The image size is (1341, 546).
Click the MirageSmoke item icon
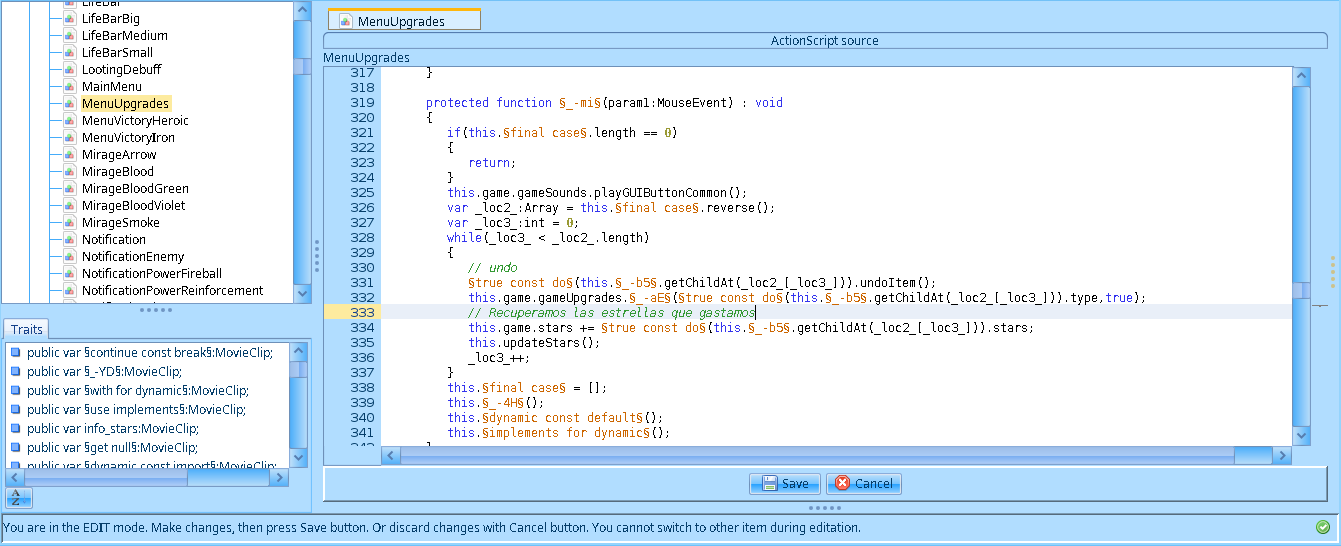(x=70, y=223)
